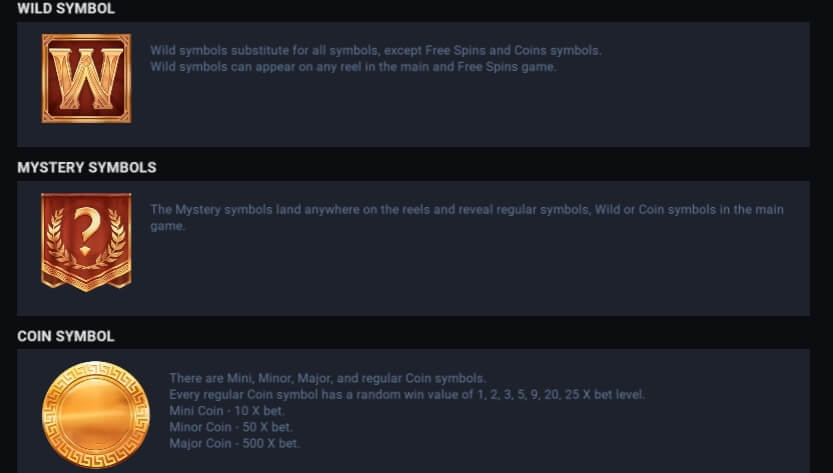Image resolution: width=833 pixels, height=473 pixels.
Task: Select the COIN SYMBOL heading
Action: (x=66, y=336)
